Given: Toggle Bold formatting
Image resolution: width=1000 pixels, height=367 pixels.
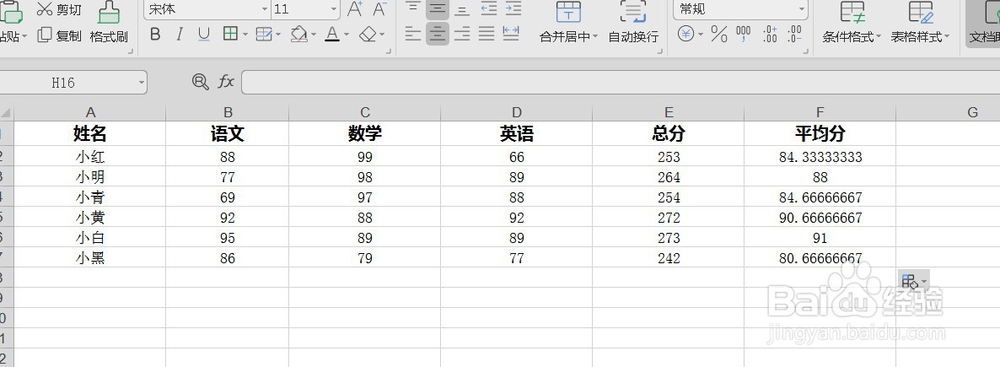Looking at the screenshot, I should [155, 34].
